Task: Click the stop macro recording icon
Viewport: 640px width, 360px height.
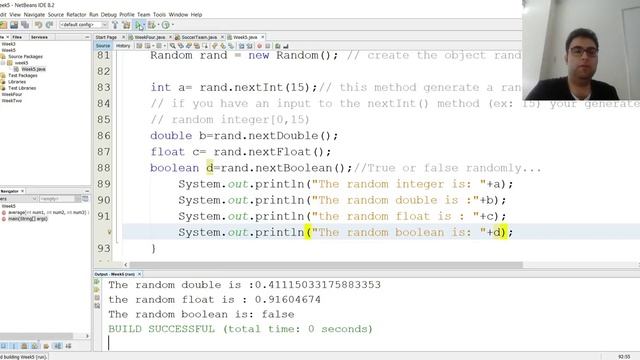Action: pos(268,46)
